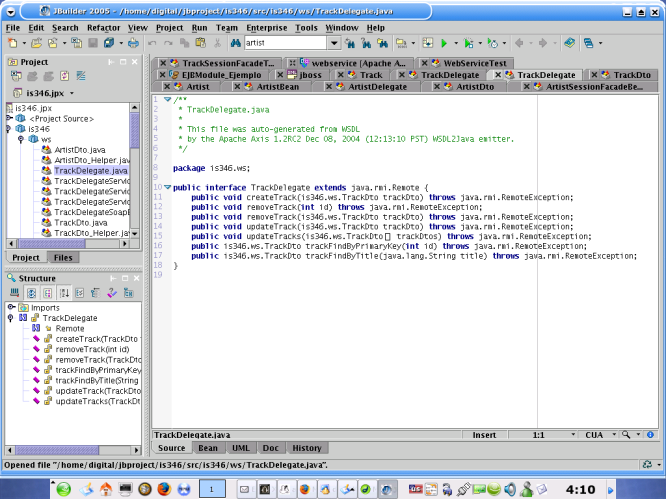
Task: Open the Files tab in project pane
Action: pyautogui.click(x=63, y=257)
